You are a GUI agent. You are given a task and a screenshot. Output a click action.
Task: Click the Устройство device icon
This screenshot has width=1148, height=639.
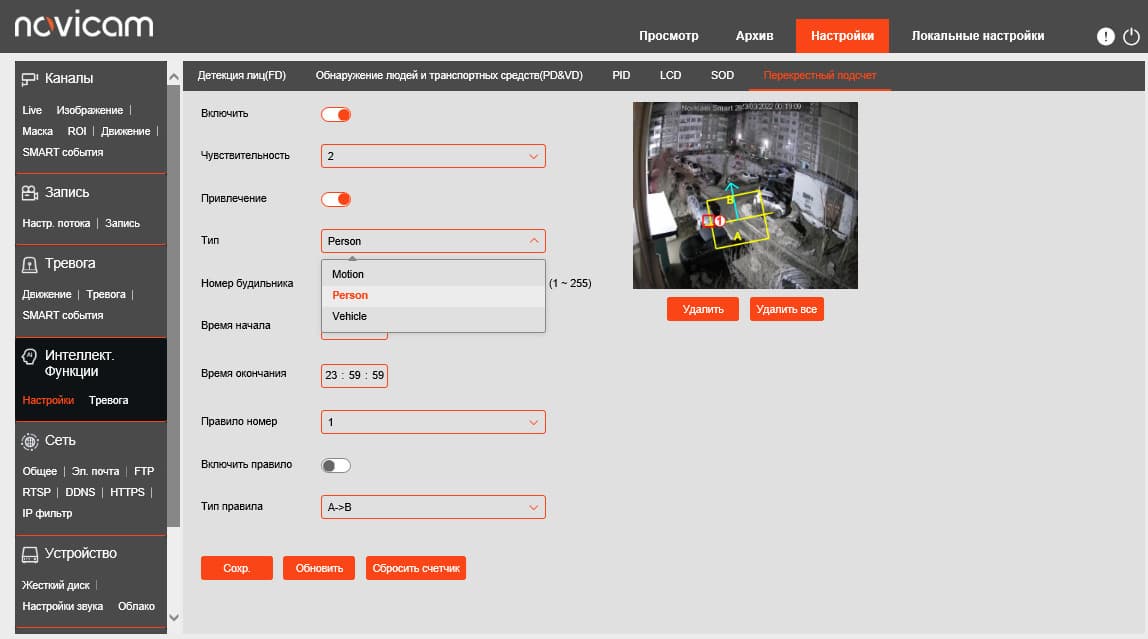click(x=29, y=554)
